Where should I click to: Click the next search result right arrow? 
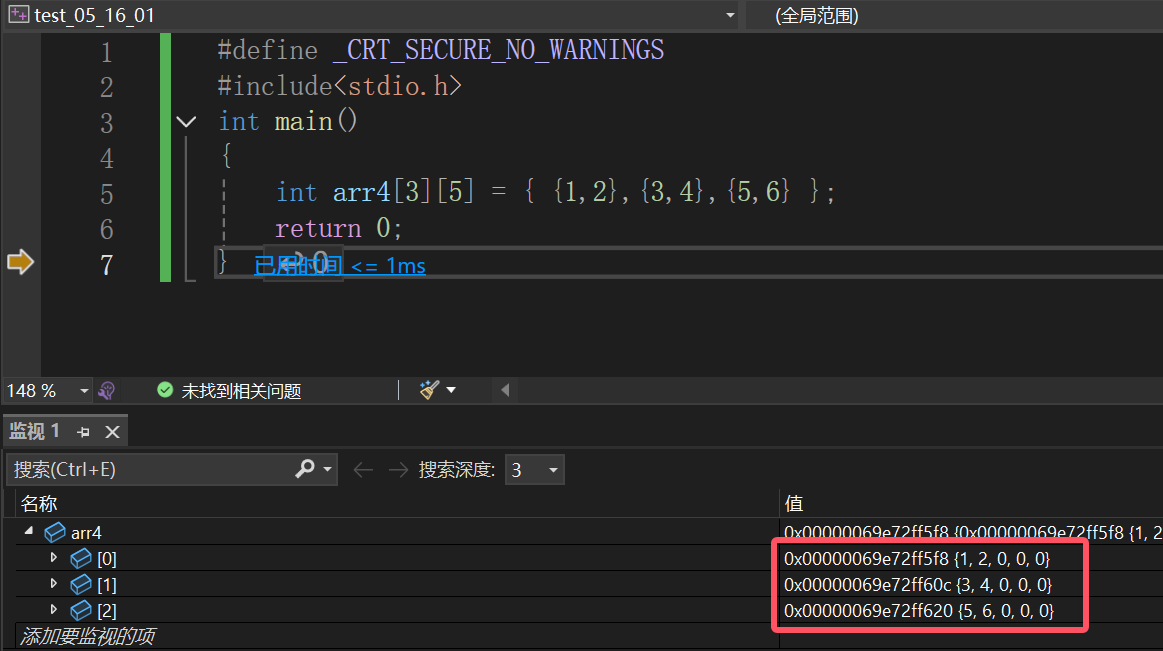[398, 469]
